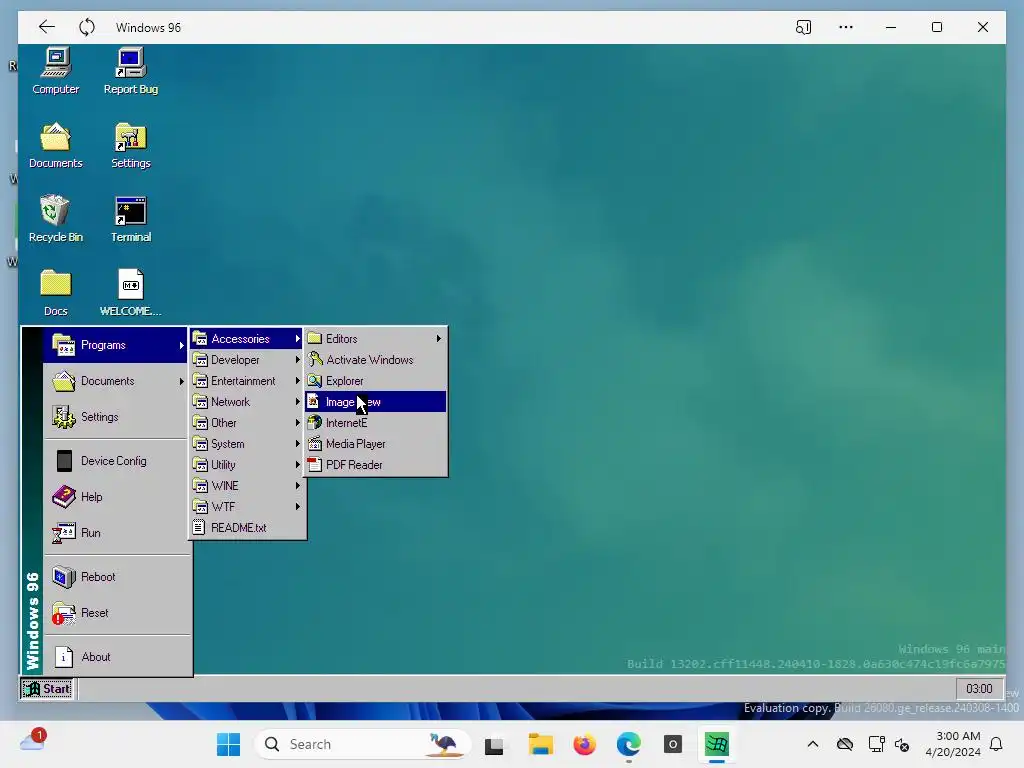Launch InternetE browser from Accessories
Screen dimensions: 1024x768
tap(376, 423)
